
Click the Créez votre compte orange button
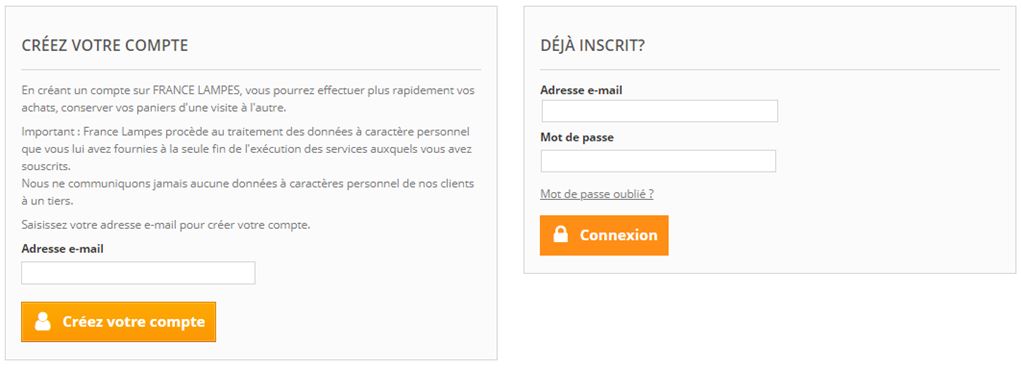point(119,321)
